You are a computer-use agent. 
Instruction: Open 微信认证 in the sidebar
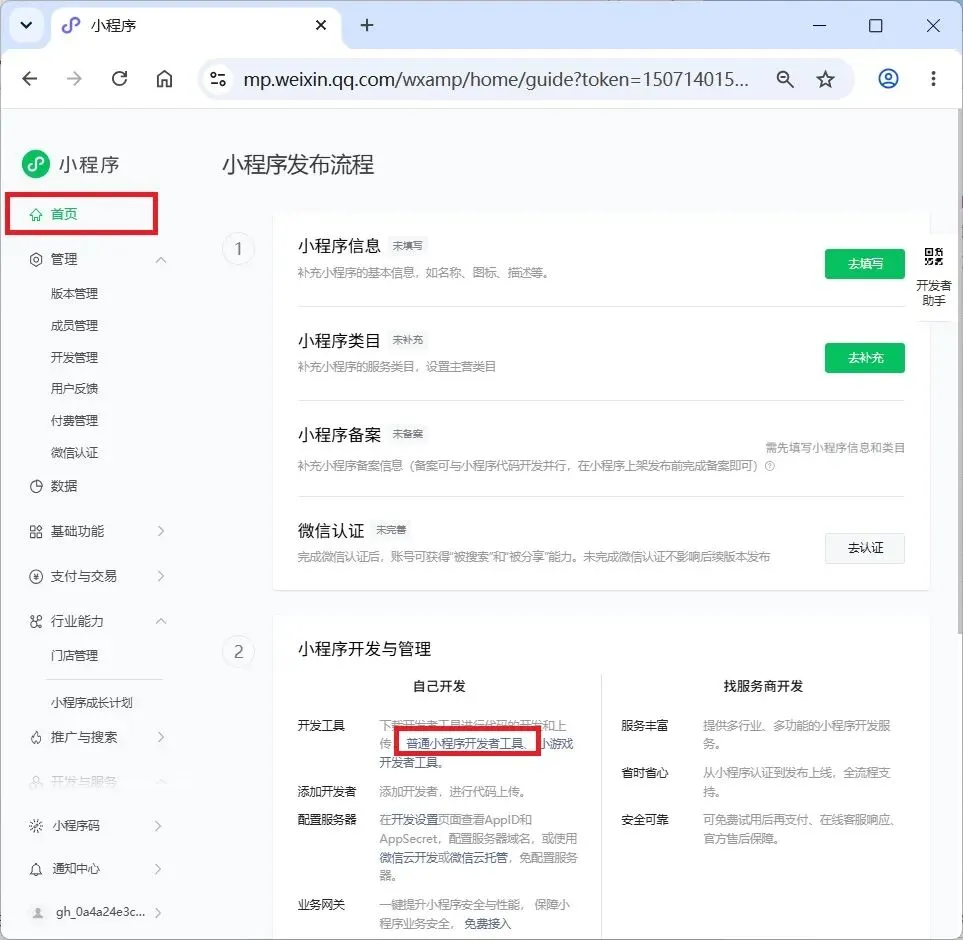(74, 453)
